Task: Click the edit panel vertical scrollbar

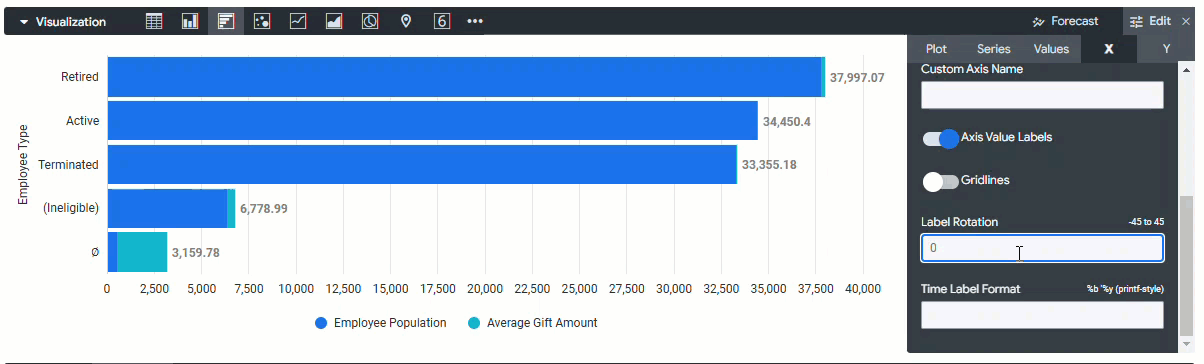Action: 1187,265
